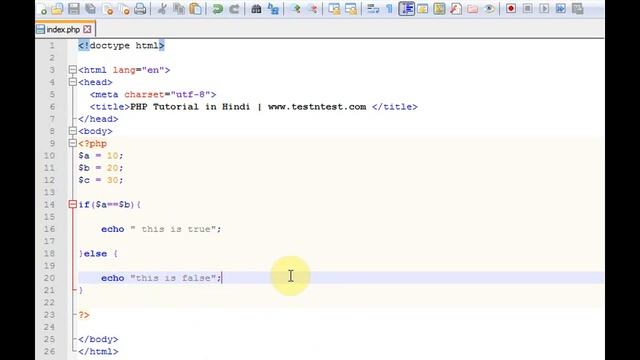This screenshot has height=360, width=640.
Task: Click line number 20 in the margin
Action: coord(49,278)
